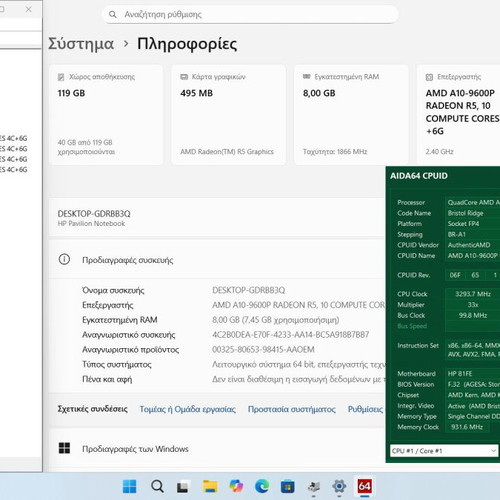Switch to AIDA64 taskbar icon

(364, 487)
